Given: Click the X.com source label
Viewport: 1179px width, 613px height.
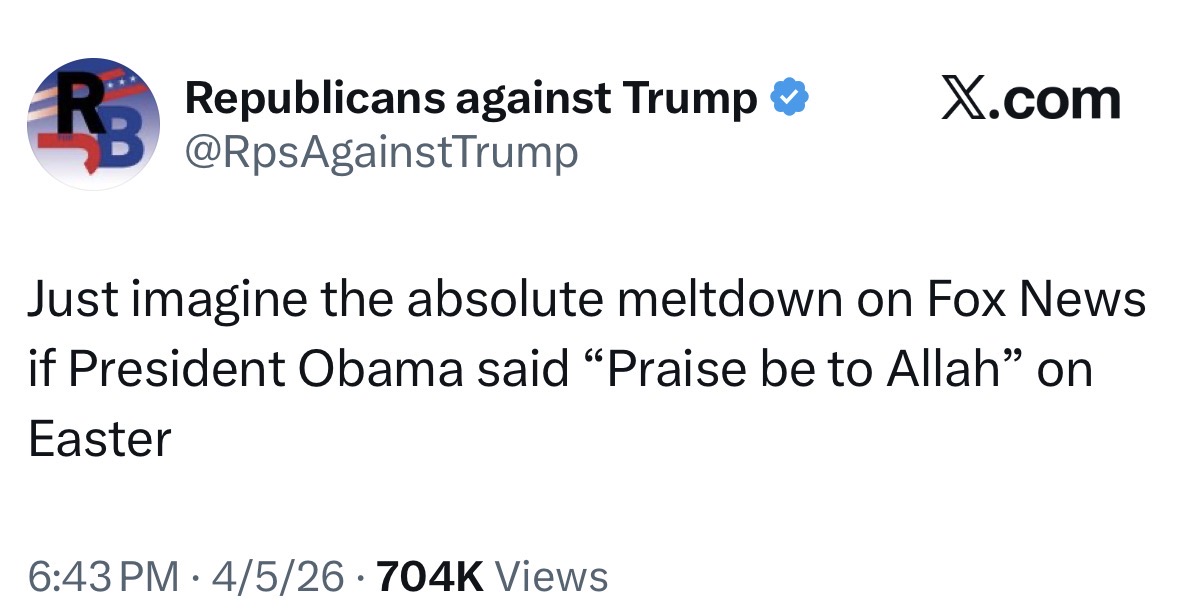Looking at the screenshot, I should (1031, 99).
